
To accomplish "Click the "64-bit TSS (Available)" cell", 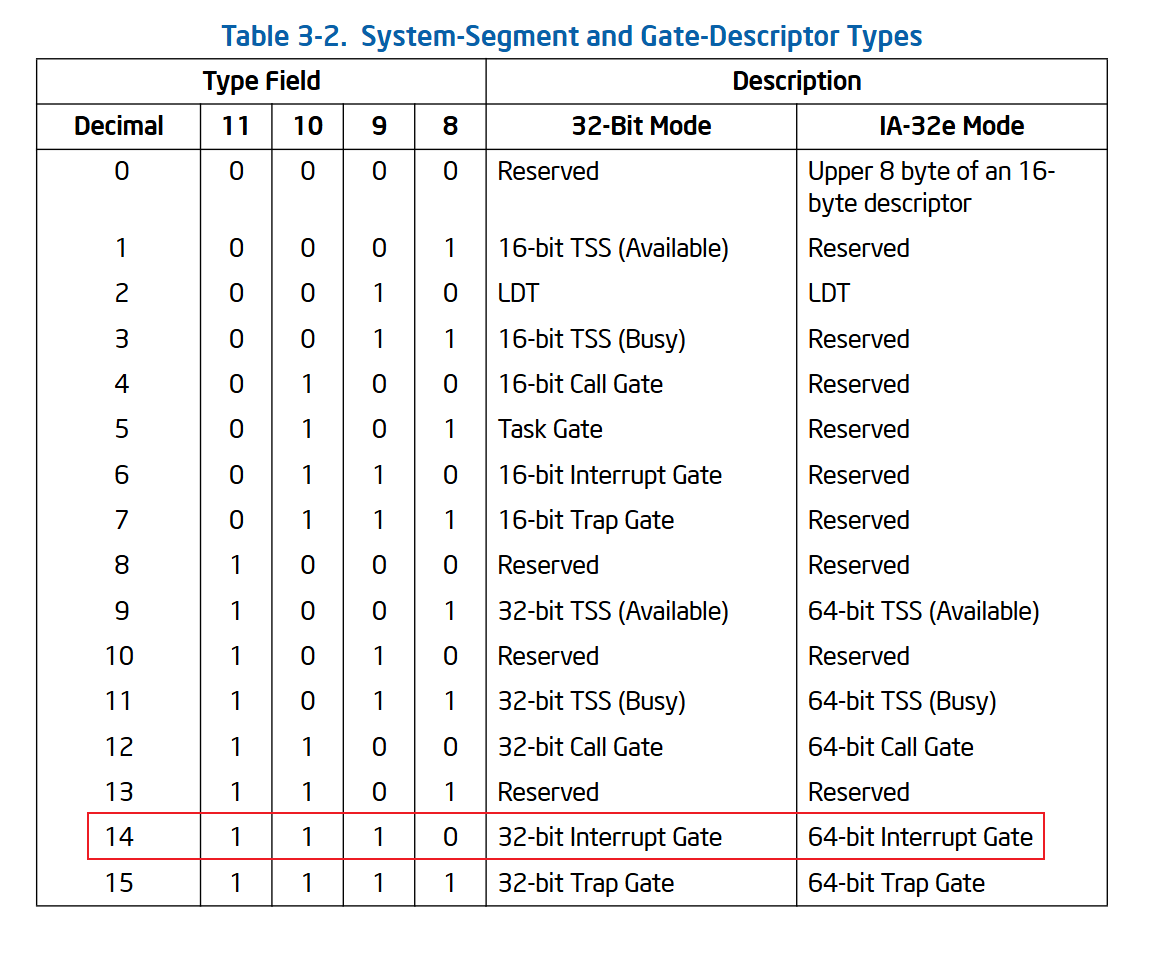I will pyautogui.click(x=923, y=611).
